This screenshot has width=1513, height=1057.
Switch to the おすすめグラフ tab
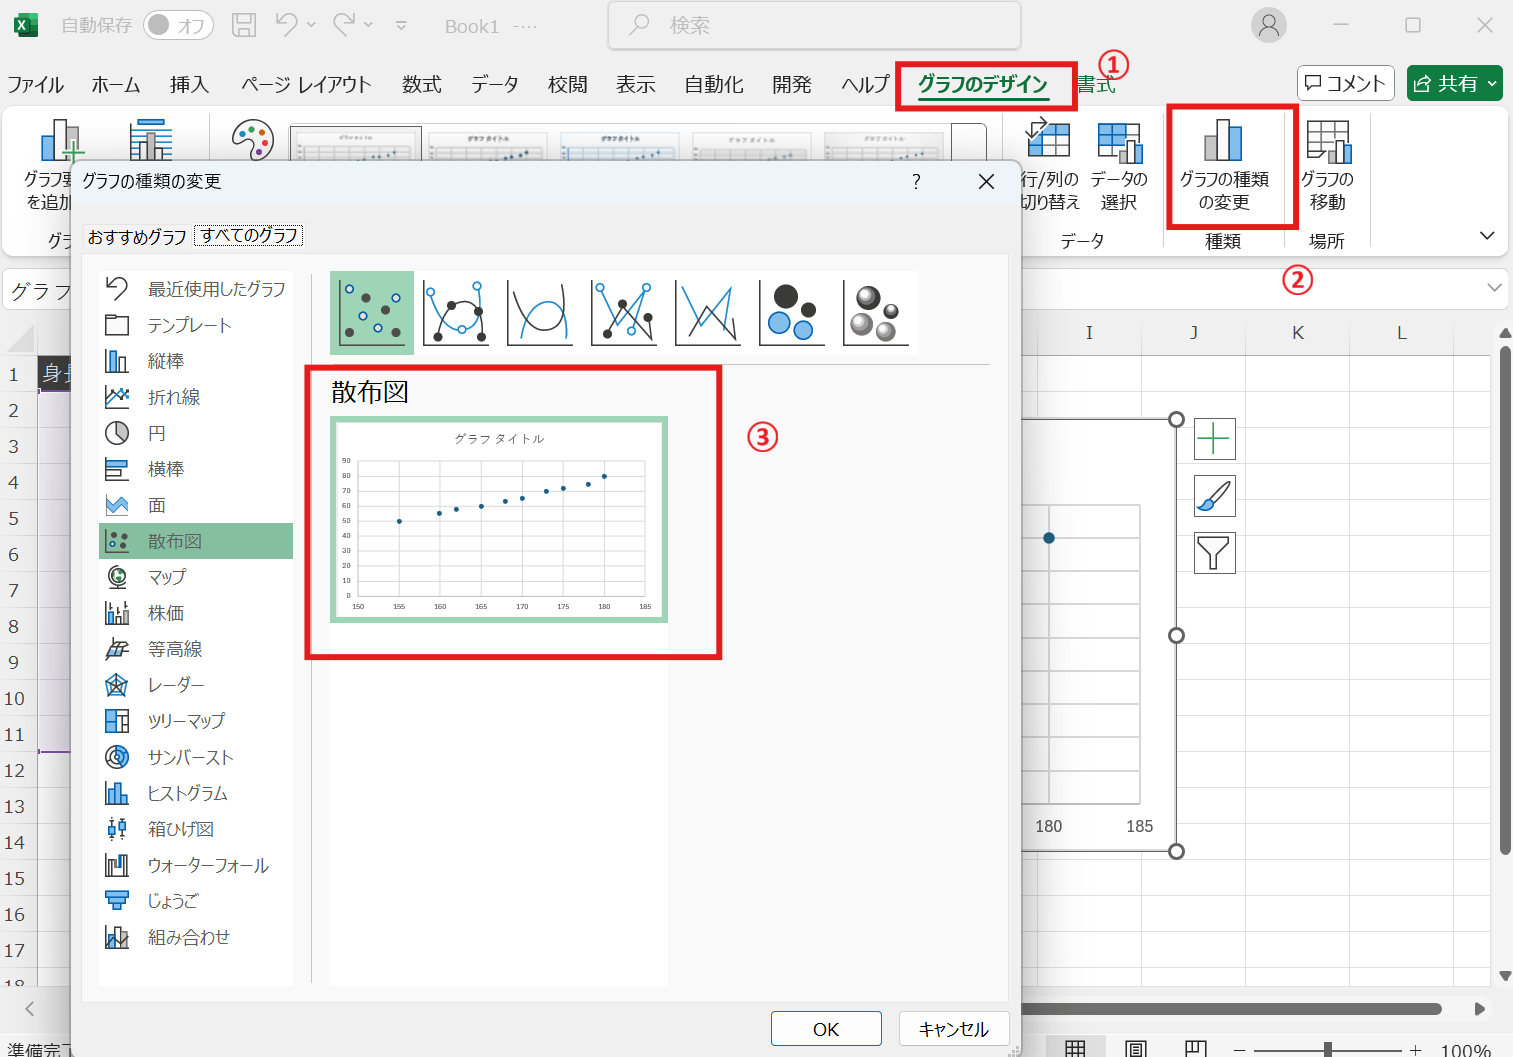click(137, 236)
